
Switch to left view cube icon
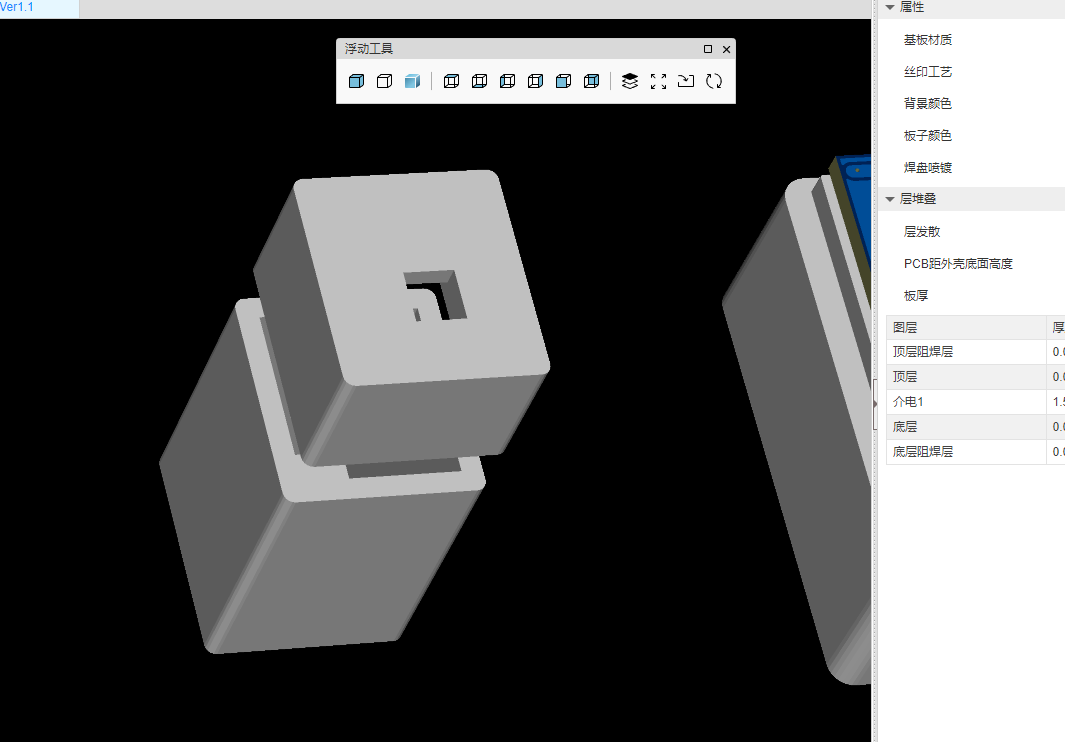pyautogui.click(x=507, y=82)
